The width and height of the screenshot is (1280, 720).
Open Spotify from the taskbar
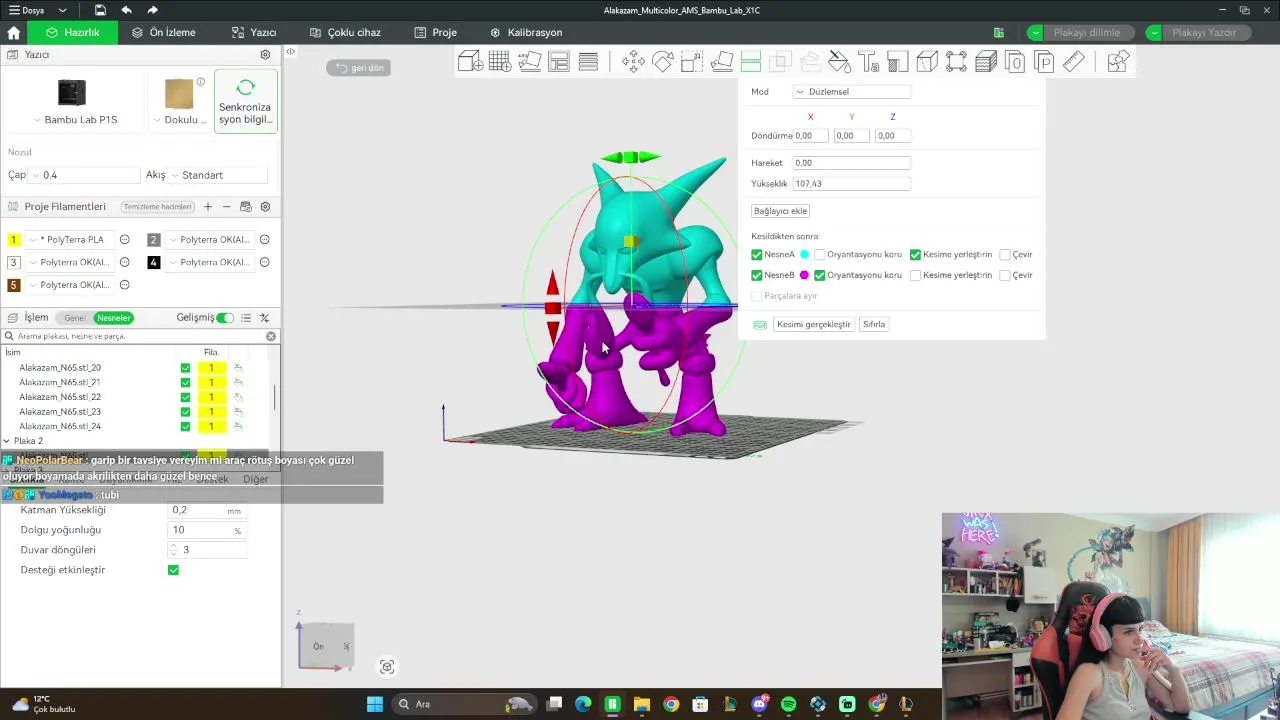tap(788, 704)
